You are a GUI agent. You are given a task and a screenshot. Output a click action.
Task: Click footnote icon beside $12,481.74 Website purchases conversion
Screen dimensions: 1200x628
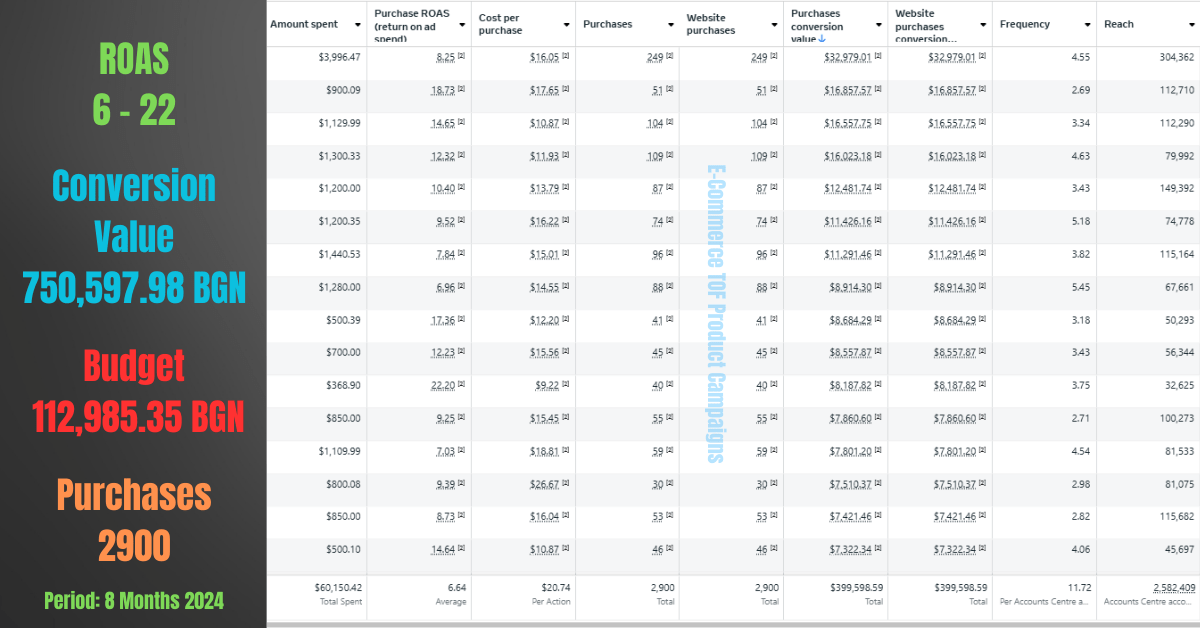click(x=982, y=189)
